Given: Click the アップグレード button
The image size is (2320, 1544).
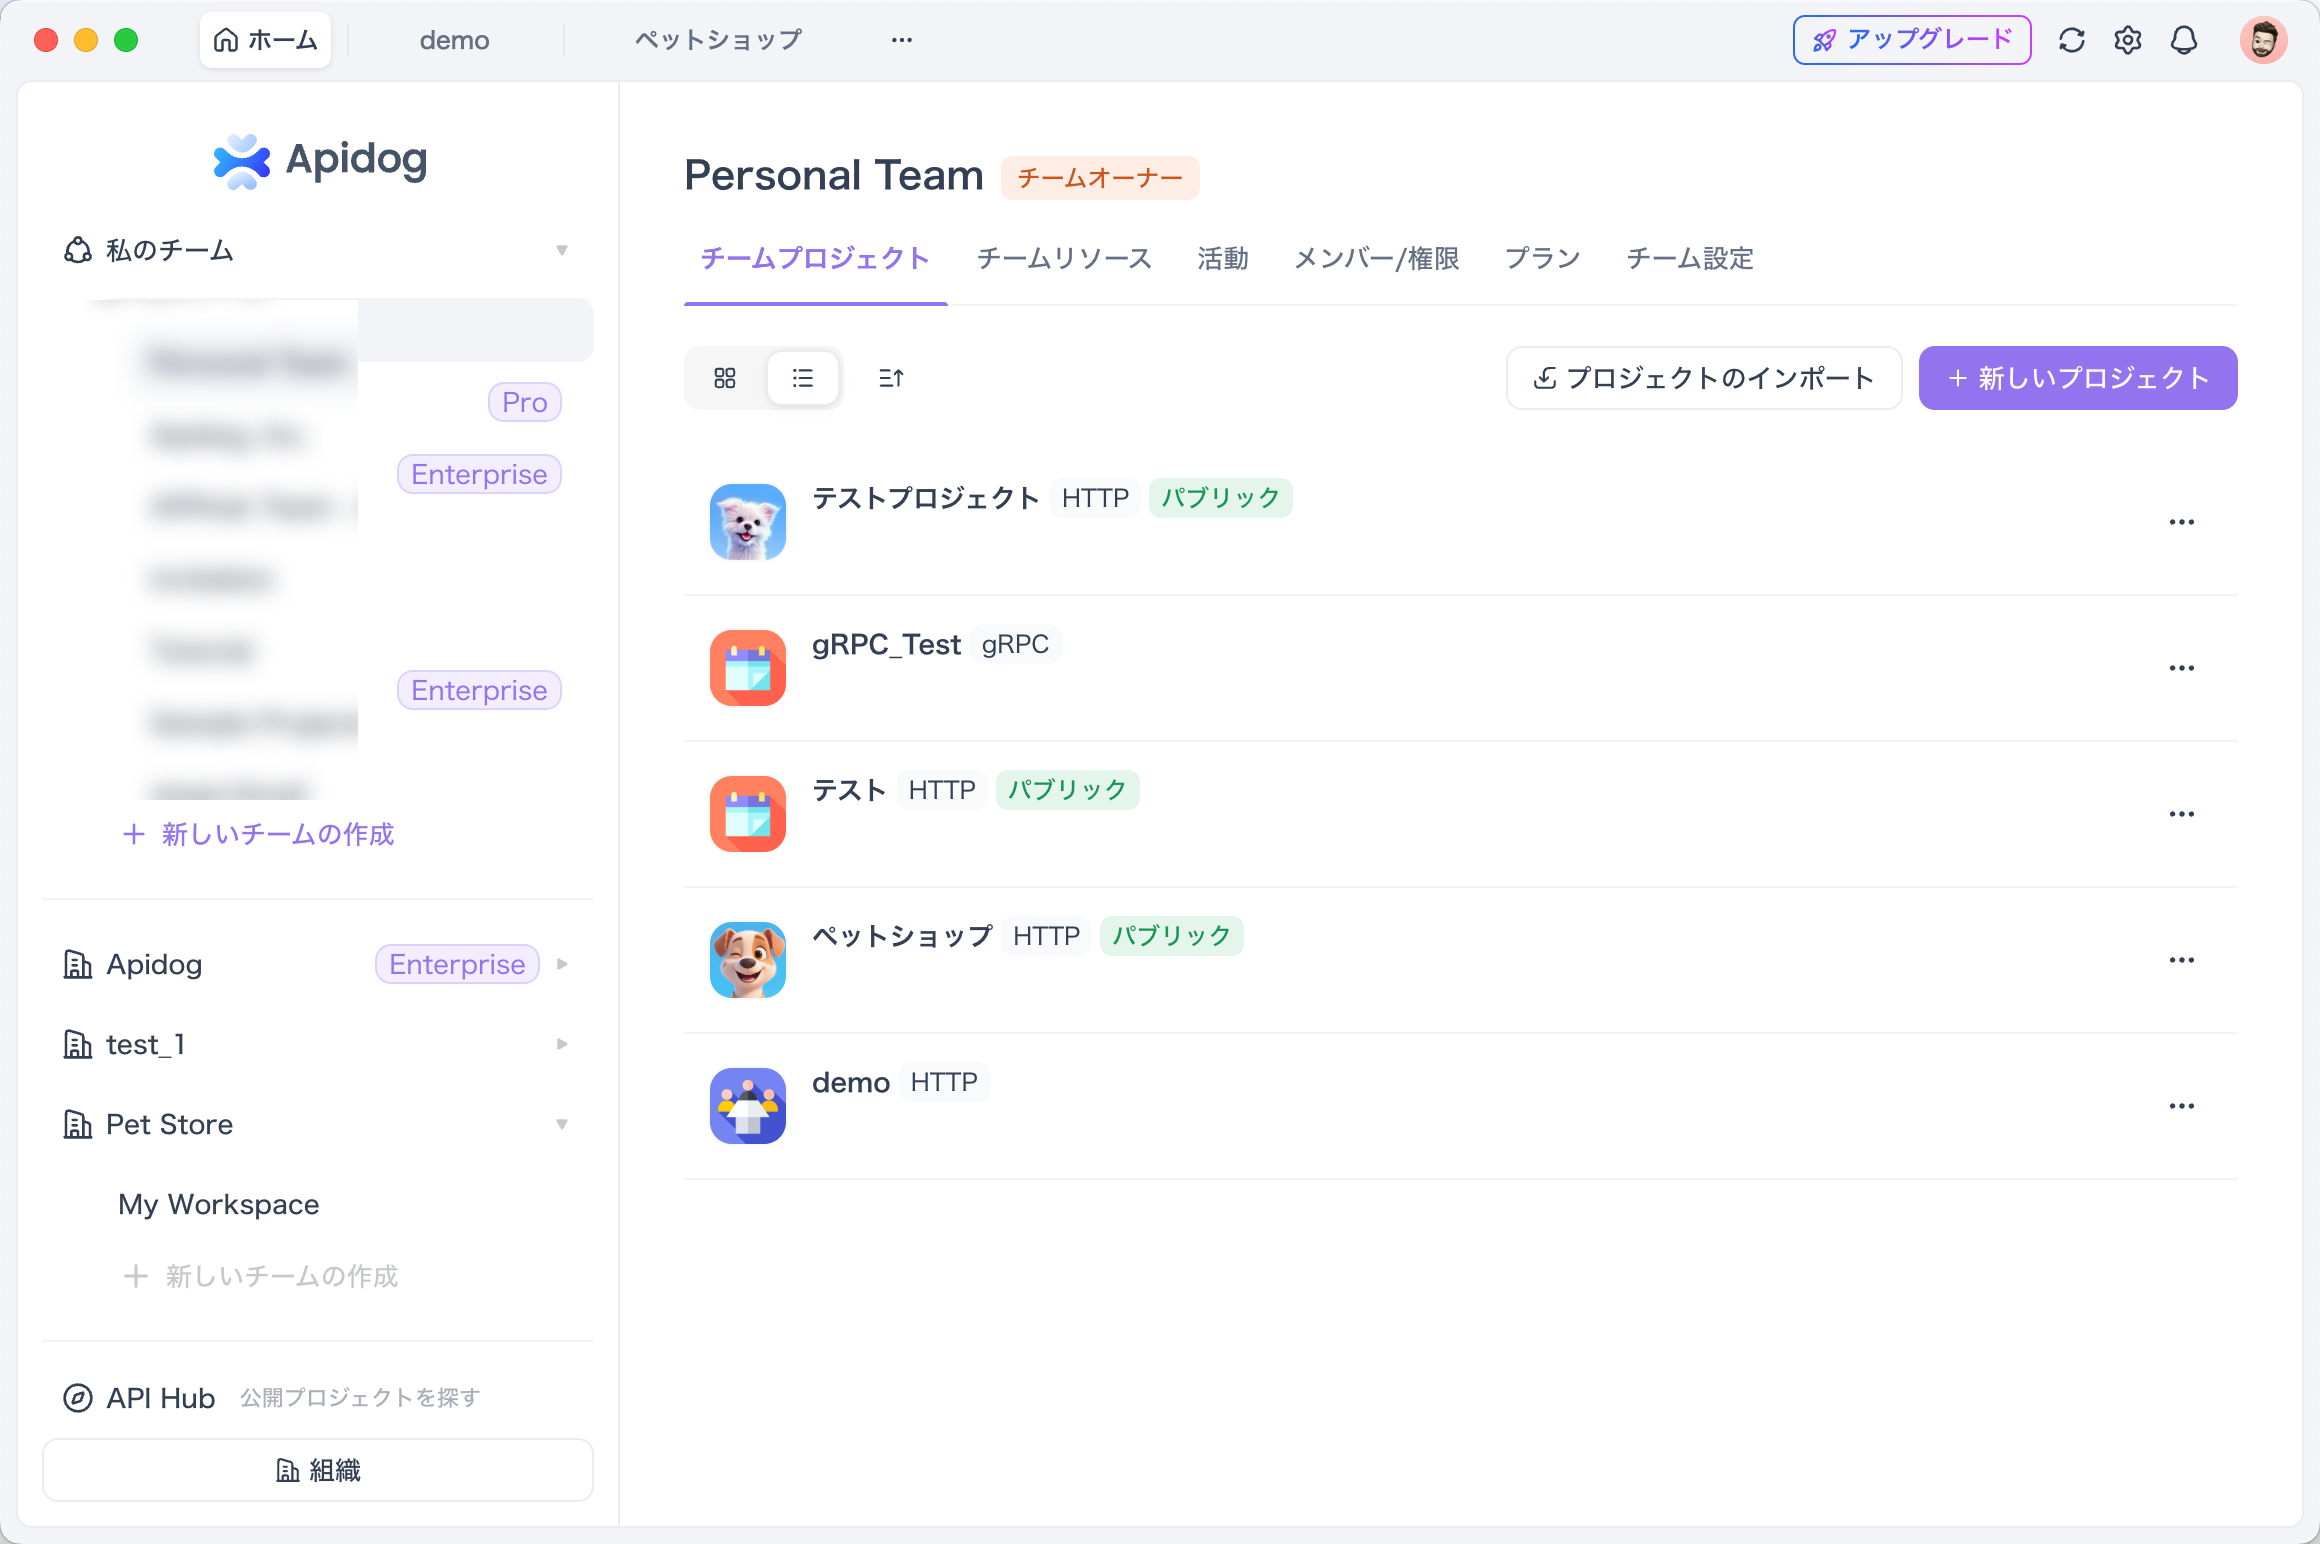Looking at the screenshot, I should (x=1912, y=40).
